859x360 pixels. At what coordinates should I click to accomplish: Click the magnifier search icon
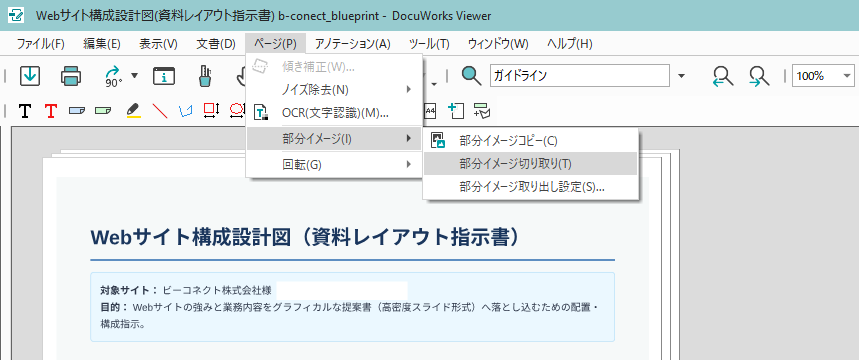coord(471,76)
